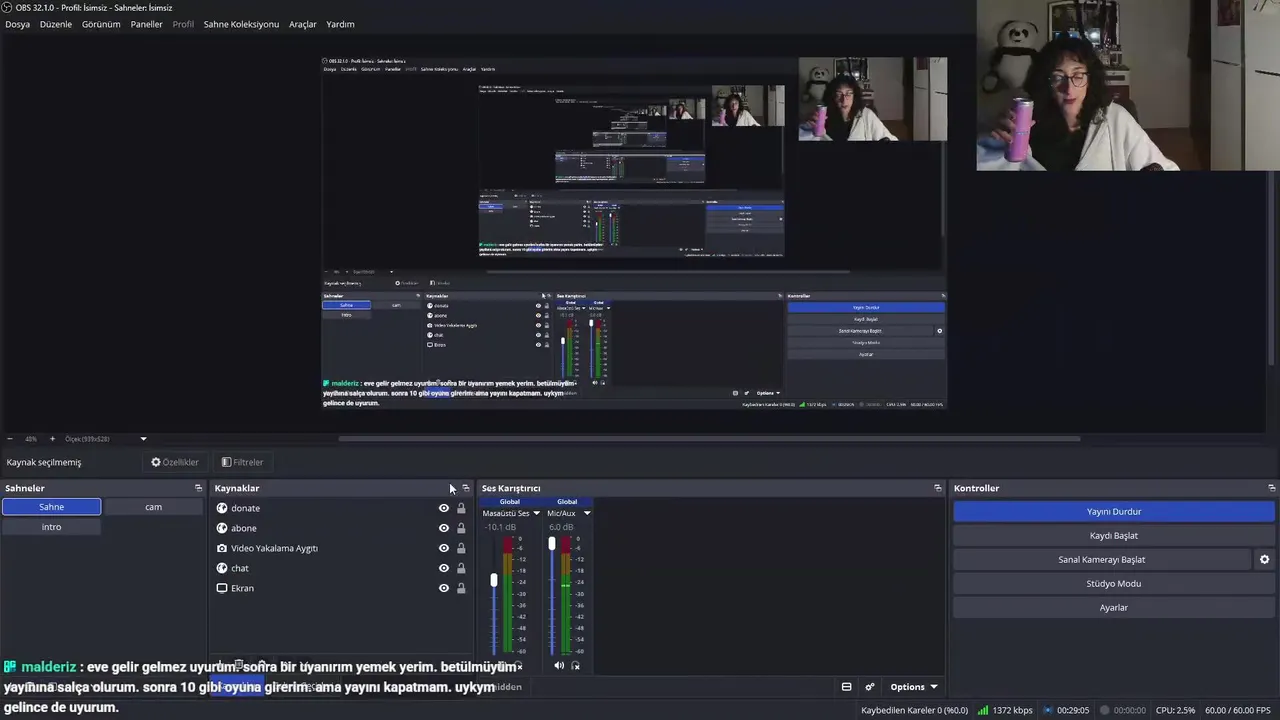Screen dimensions: 1280x720
Task: Open the Yardım menu
Action: click(x=340, y=24)
